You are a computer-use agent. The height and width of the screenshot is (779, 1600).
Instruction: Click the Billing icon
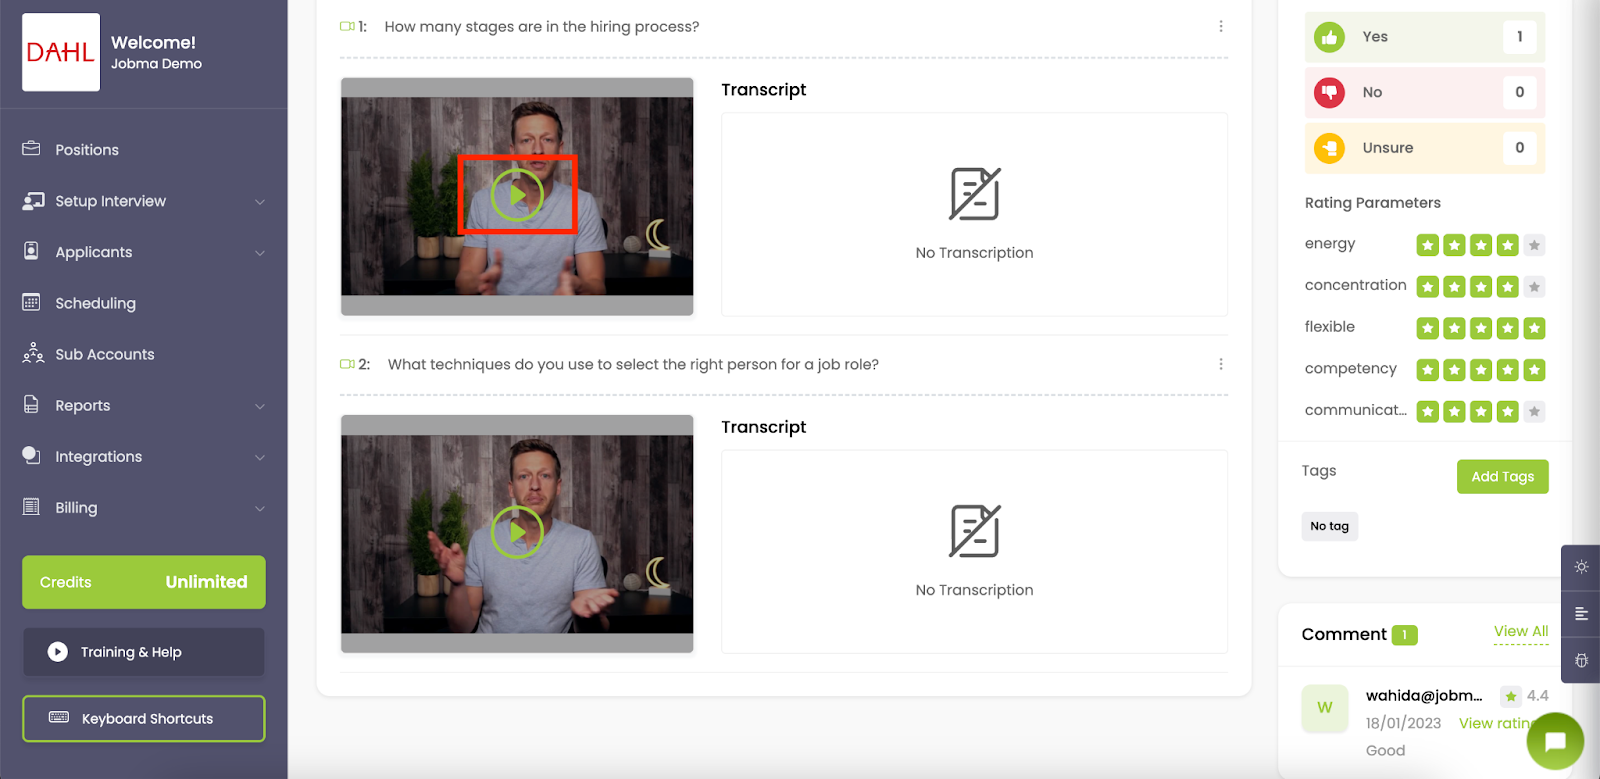coord(31,507)
